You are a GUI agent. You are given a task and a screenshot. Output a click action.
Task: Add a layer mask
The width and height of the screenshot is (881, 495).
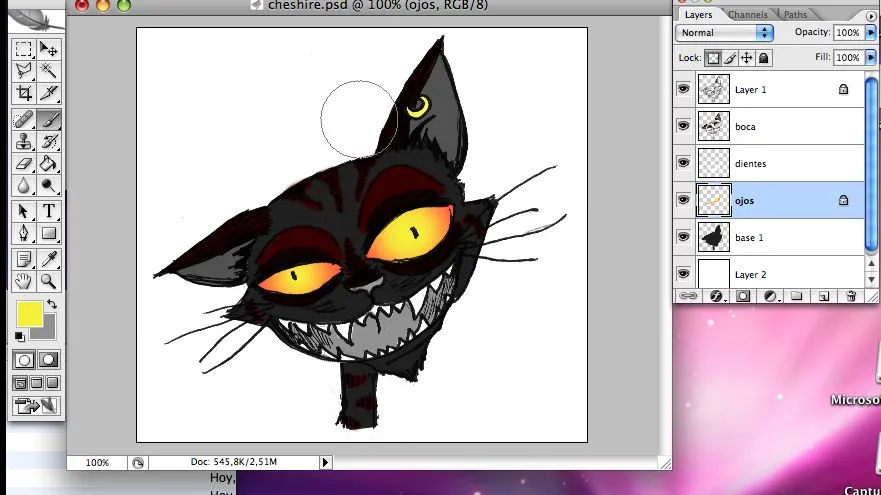[743, 296]
